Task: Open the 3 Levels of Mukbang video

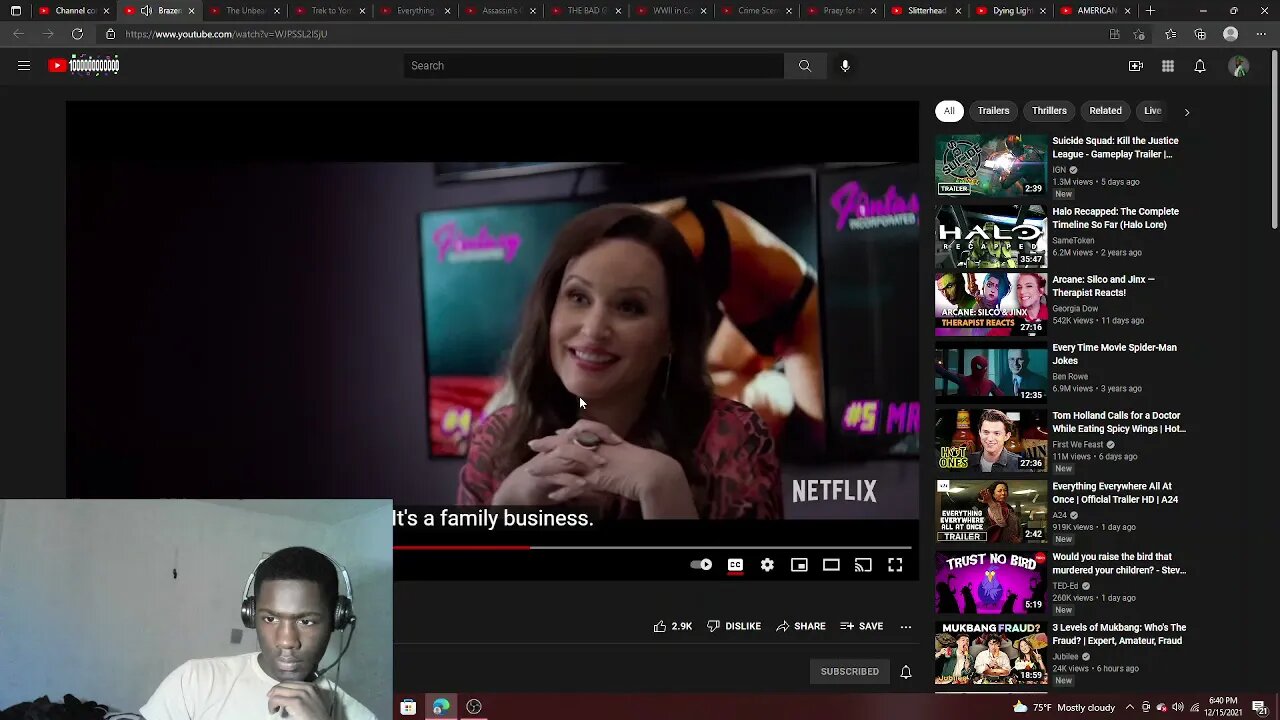Action: point(1119,634)
